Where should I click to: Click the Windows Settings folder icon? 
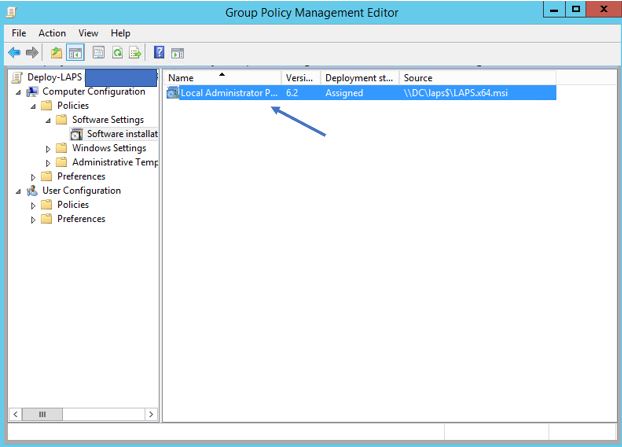pyautogui.click(x=61, y=148)
